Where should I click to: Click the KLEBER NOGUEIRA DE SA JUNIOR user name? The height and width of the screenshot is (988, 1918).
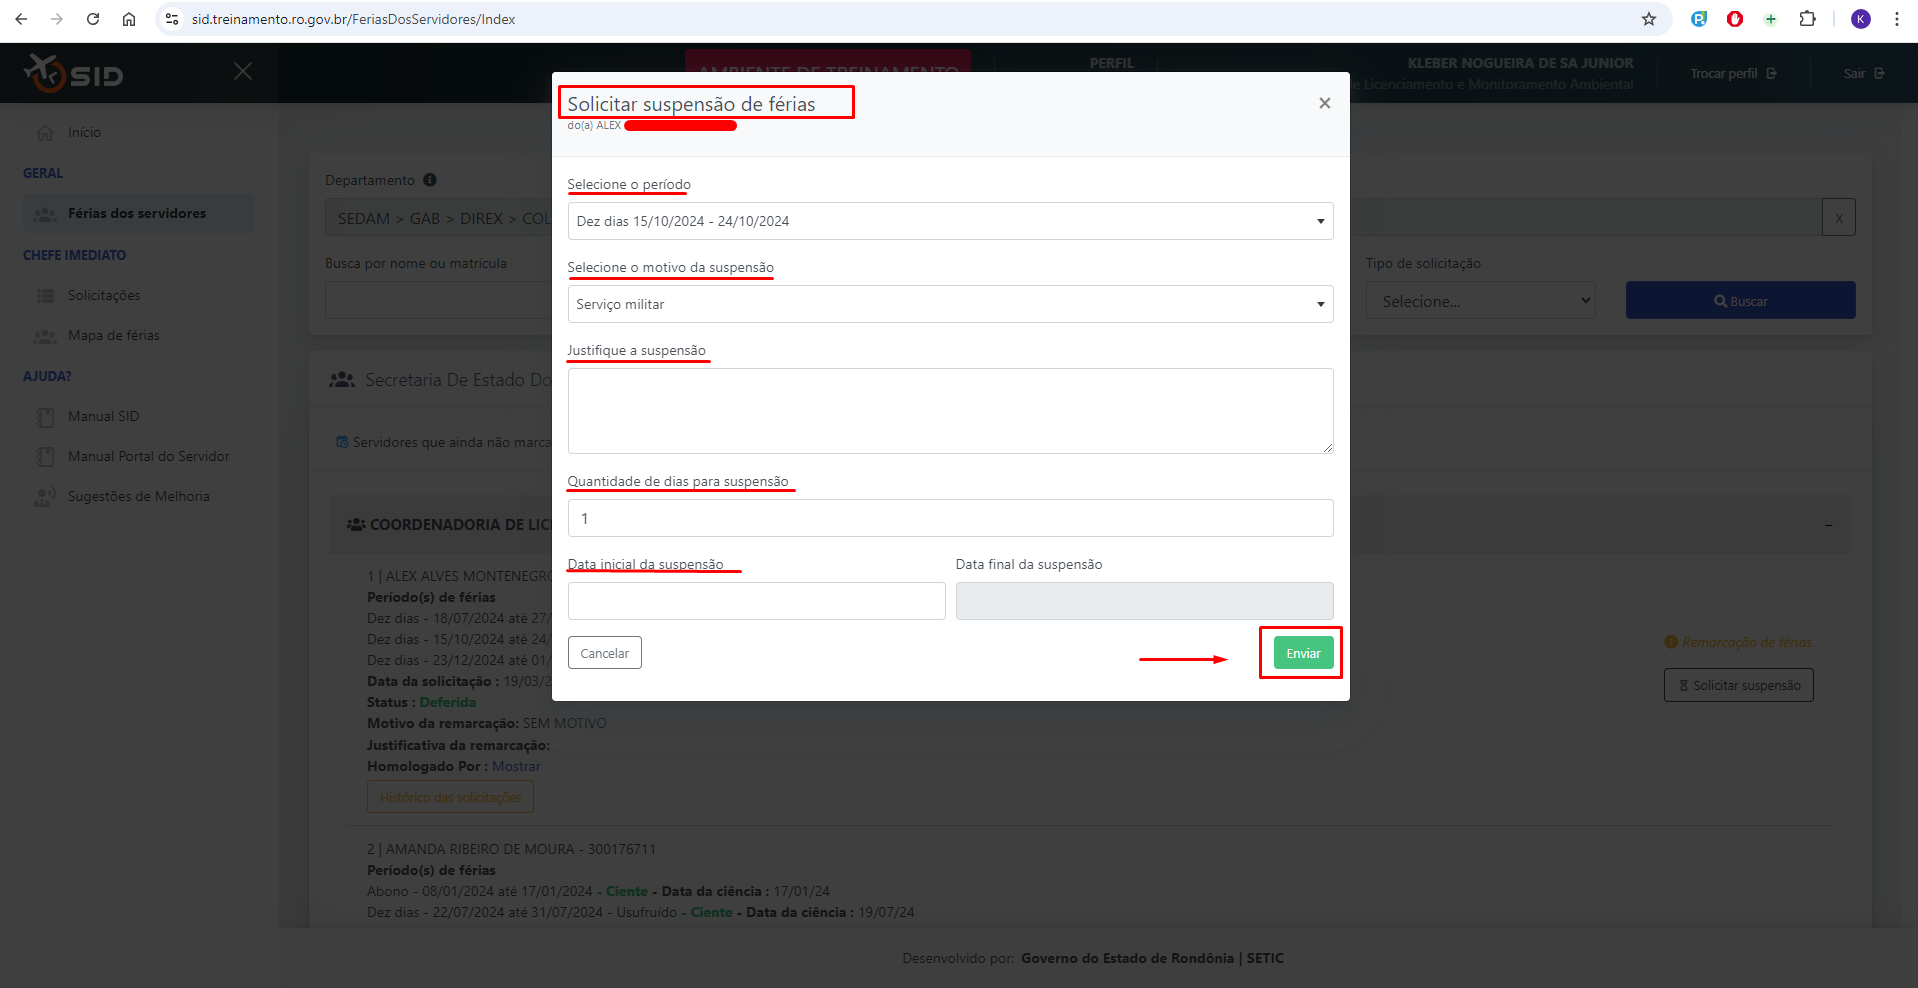coord(1520,63)
